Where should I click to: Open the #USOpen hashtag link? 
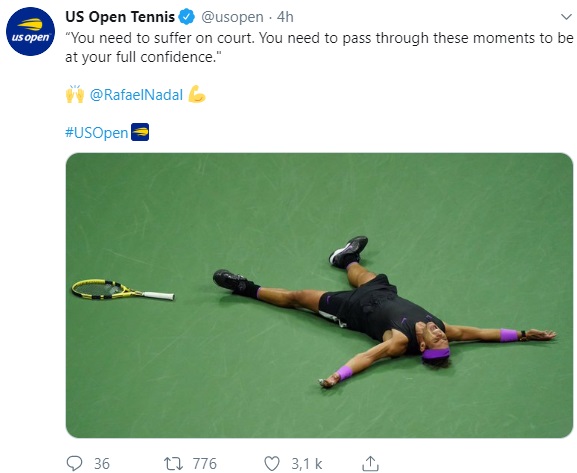point(96,133)
